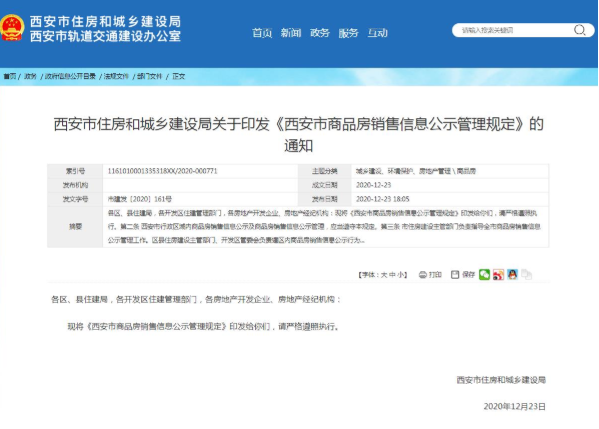Click the copy pages icon
The height and width of the screenshot is (429, 599).
pos(526,274)
